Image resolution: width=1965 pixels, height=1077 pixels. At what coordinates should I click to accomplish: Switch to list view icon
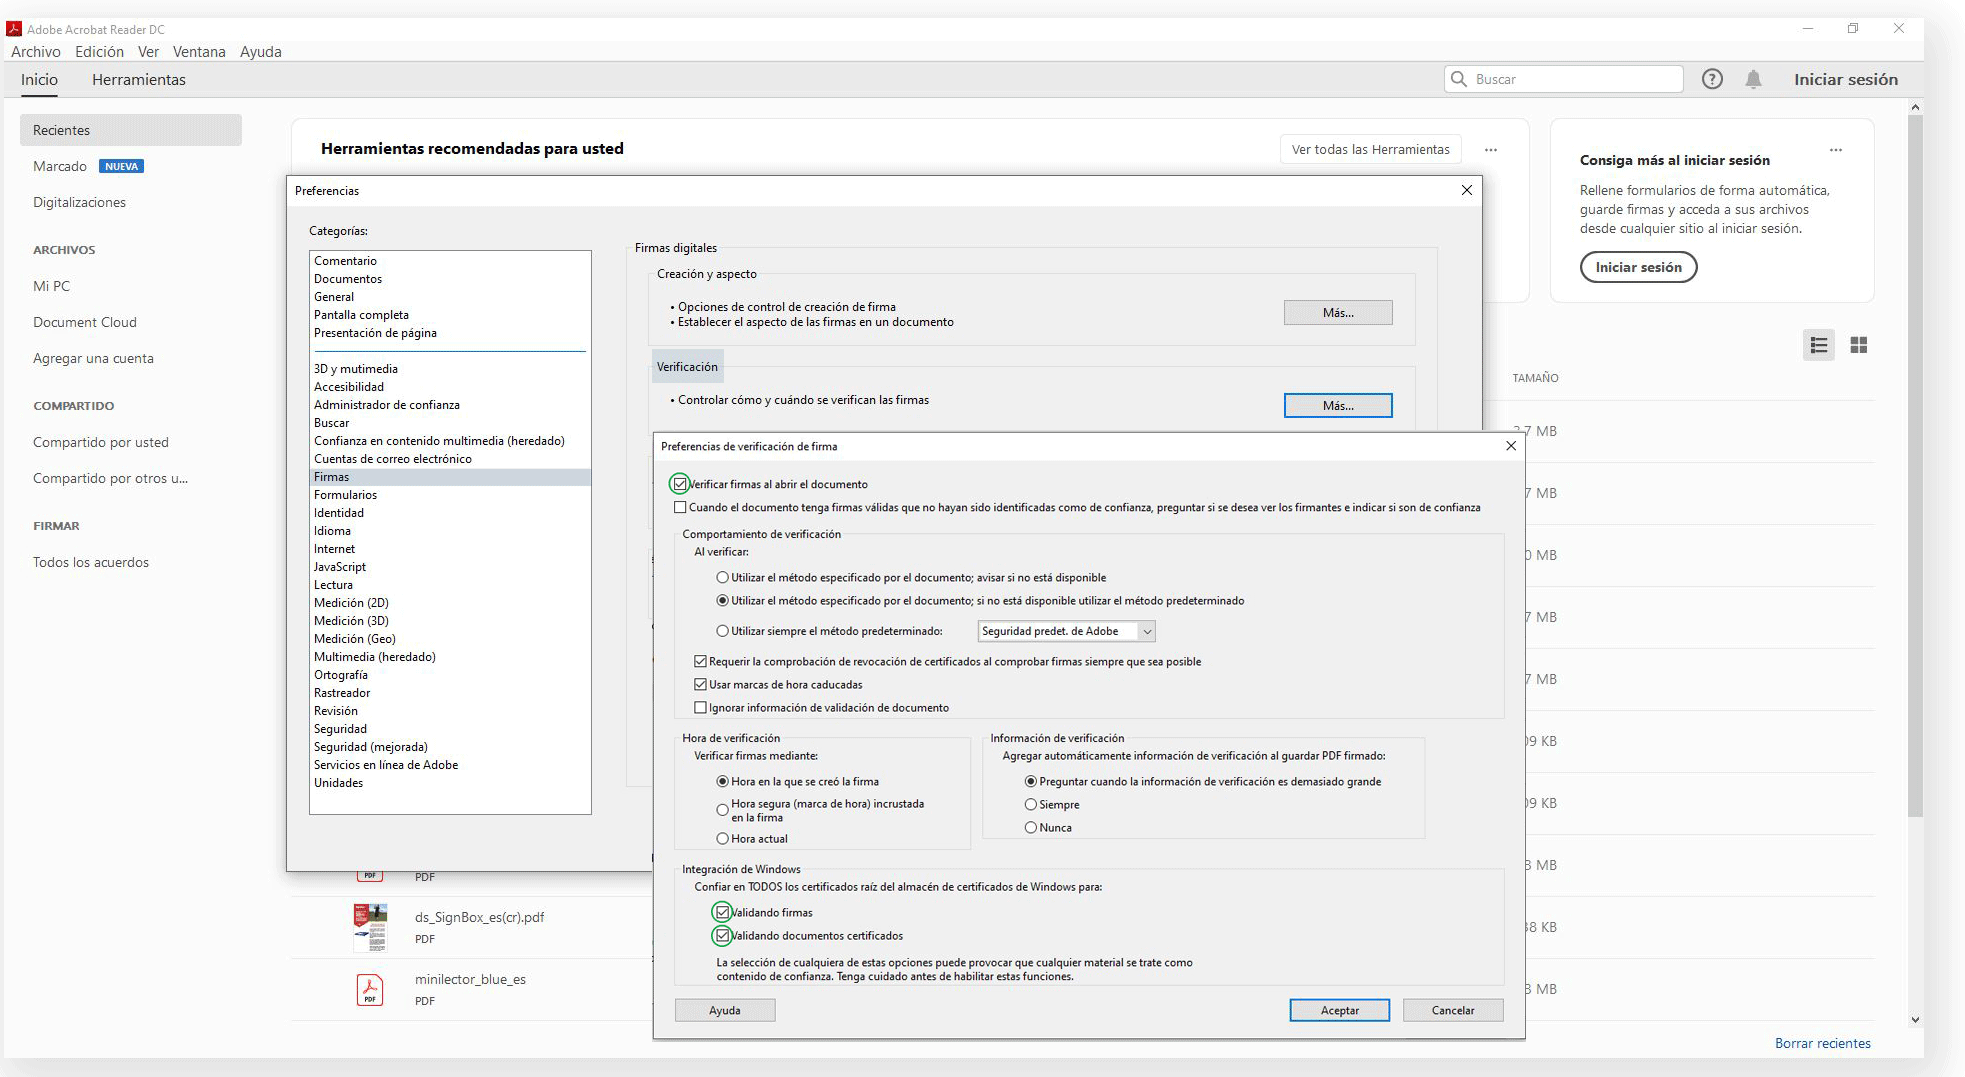1819,345
